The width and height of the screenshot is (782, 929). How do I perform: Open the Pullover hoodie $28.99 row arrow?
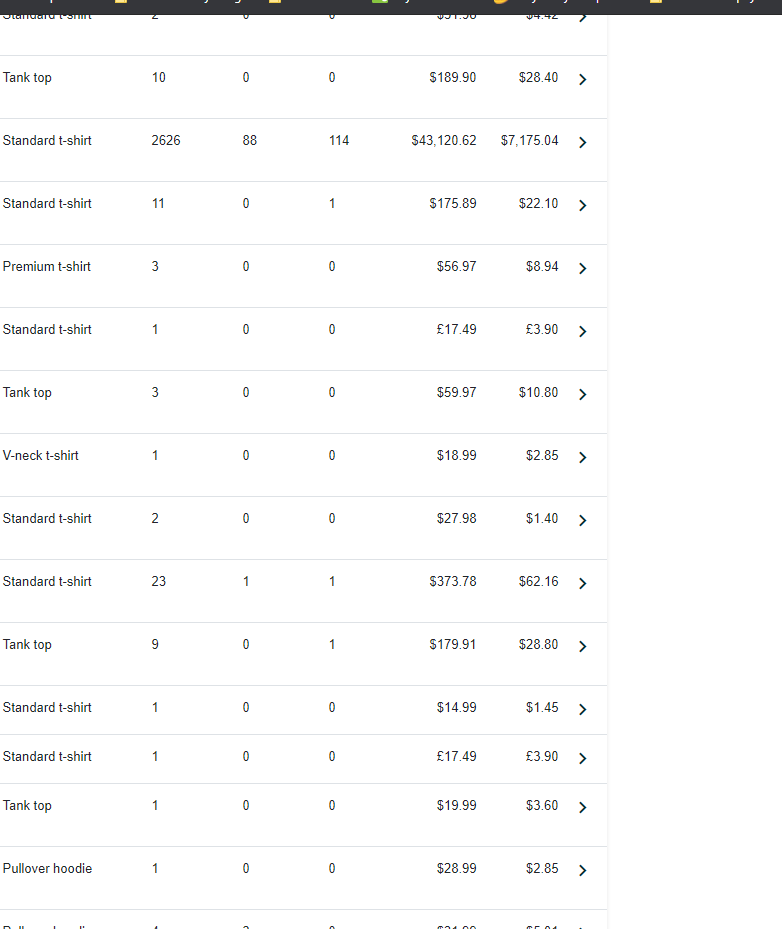point(582,870)
